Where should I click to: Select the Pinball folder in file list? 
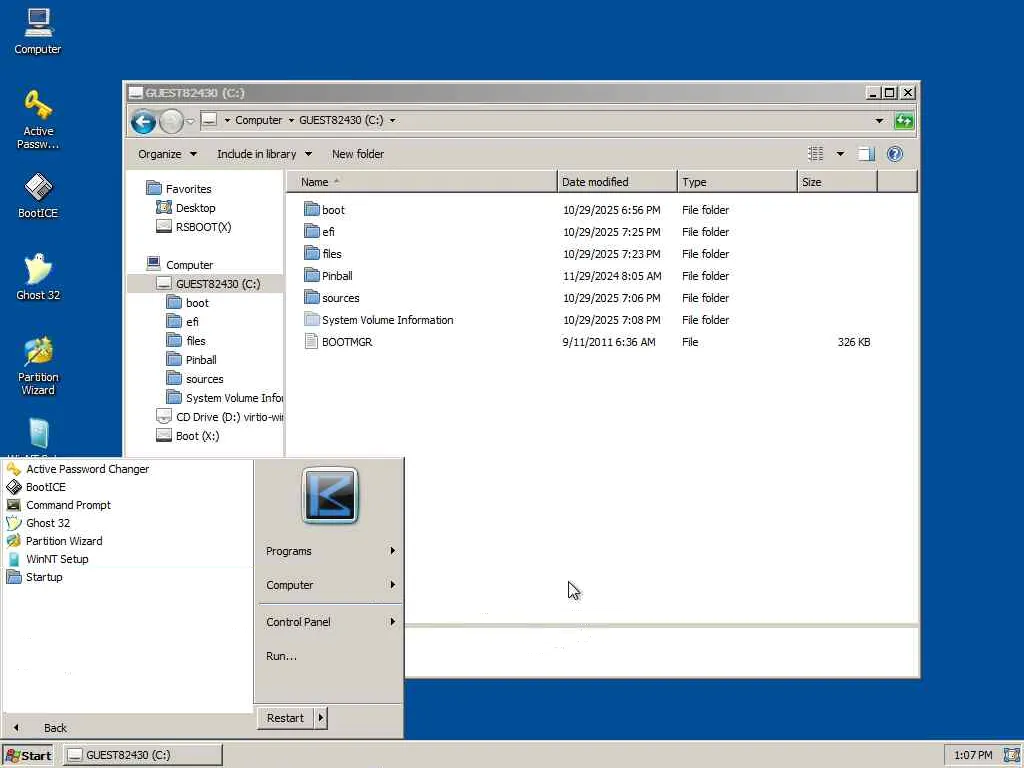coord(337,276)
